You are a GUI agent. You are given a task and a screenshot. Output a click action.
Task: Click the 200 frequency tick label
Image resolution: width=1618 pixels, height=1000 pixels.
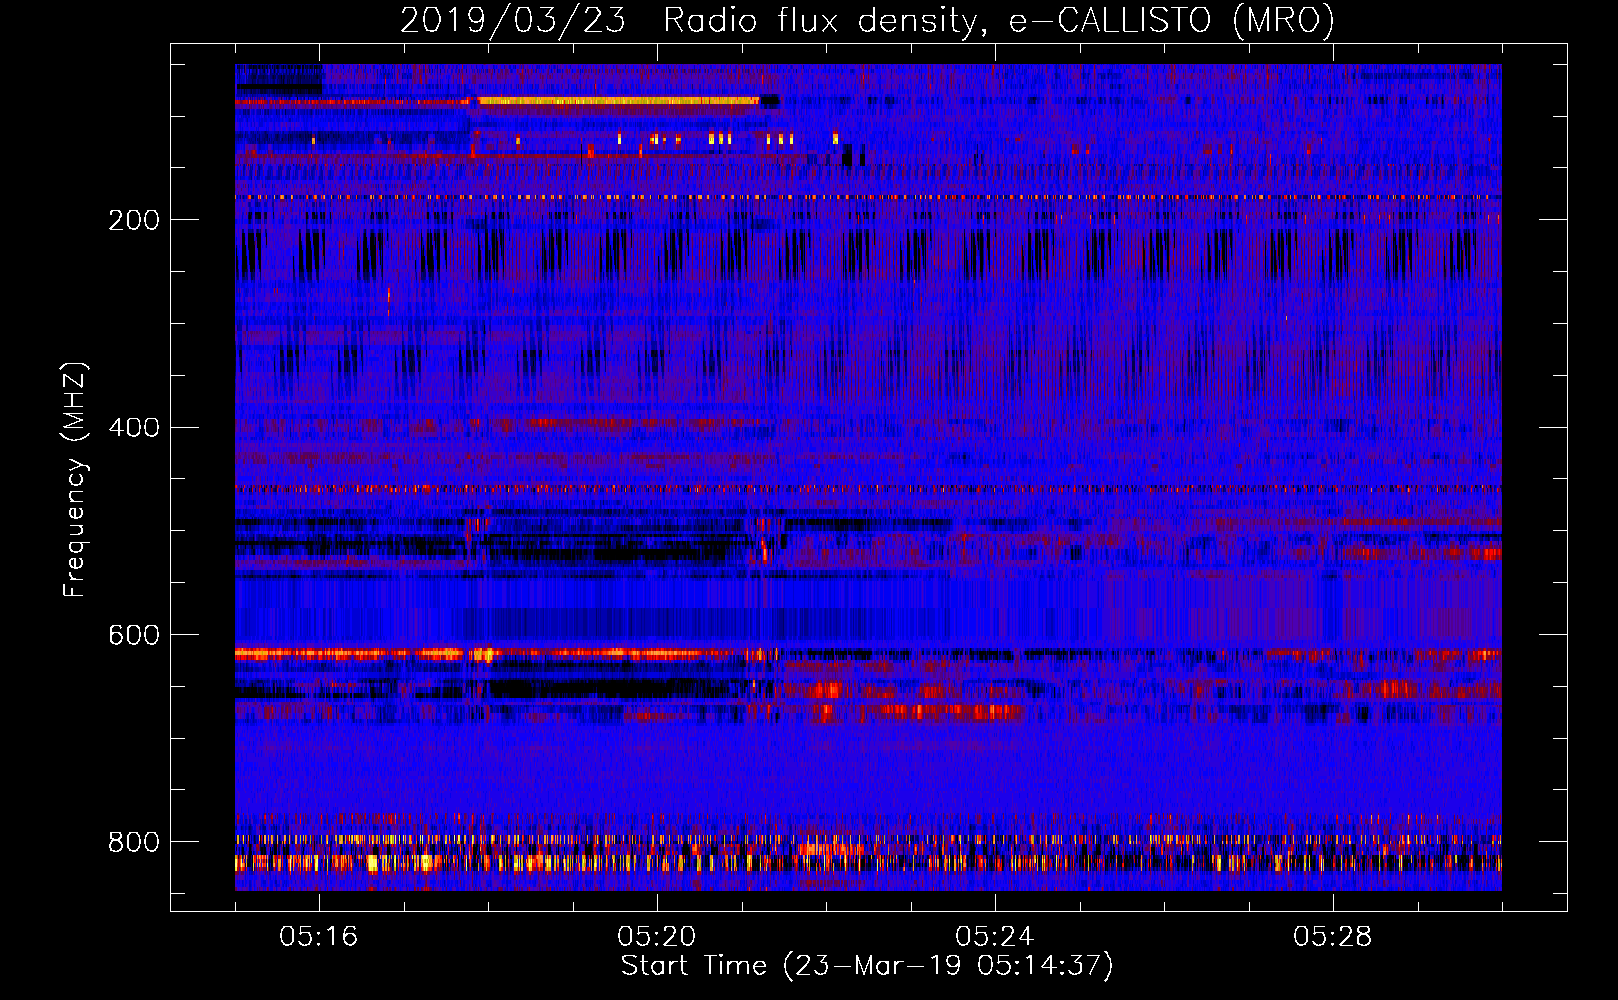pos(134,220)
